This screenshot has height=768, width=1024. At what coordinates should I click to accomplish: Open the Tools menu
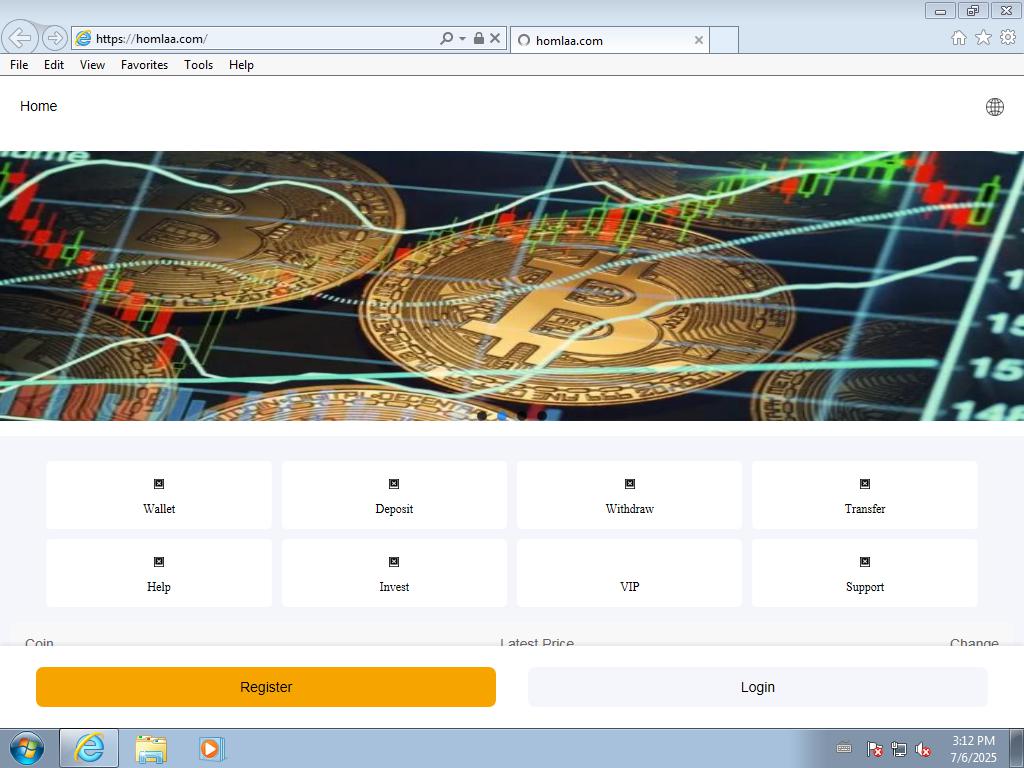(198, 65)
